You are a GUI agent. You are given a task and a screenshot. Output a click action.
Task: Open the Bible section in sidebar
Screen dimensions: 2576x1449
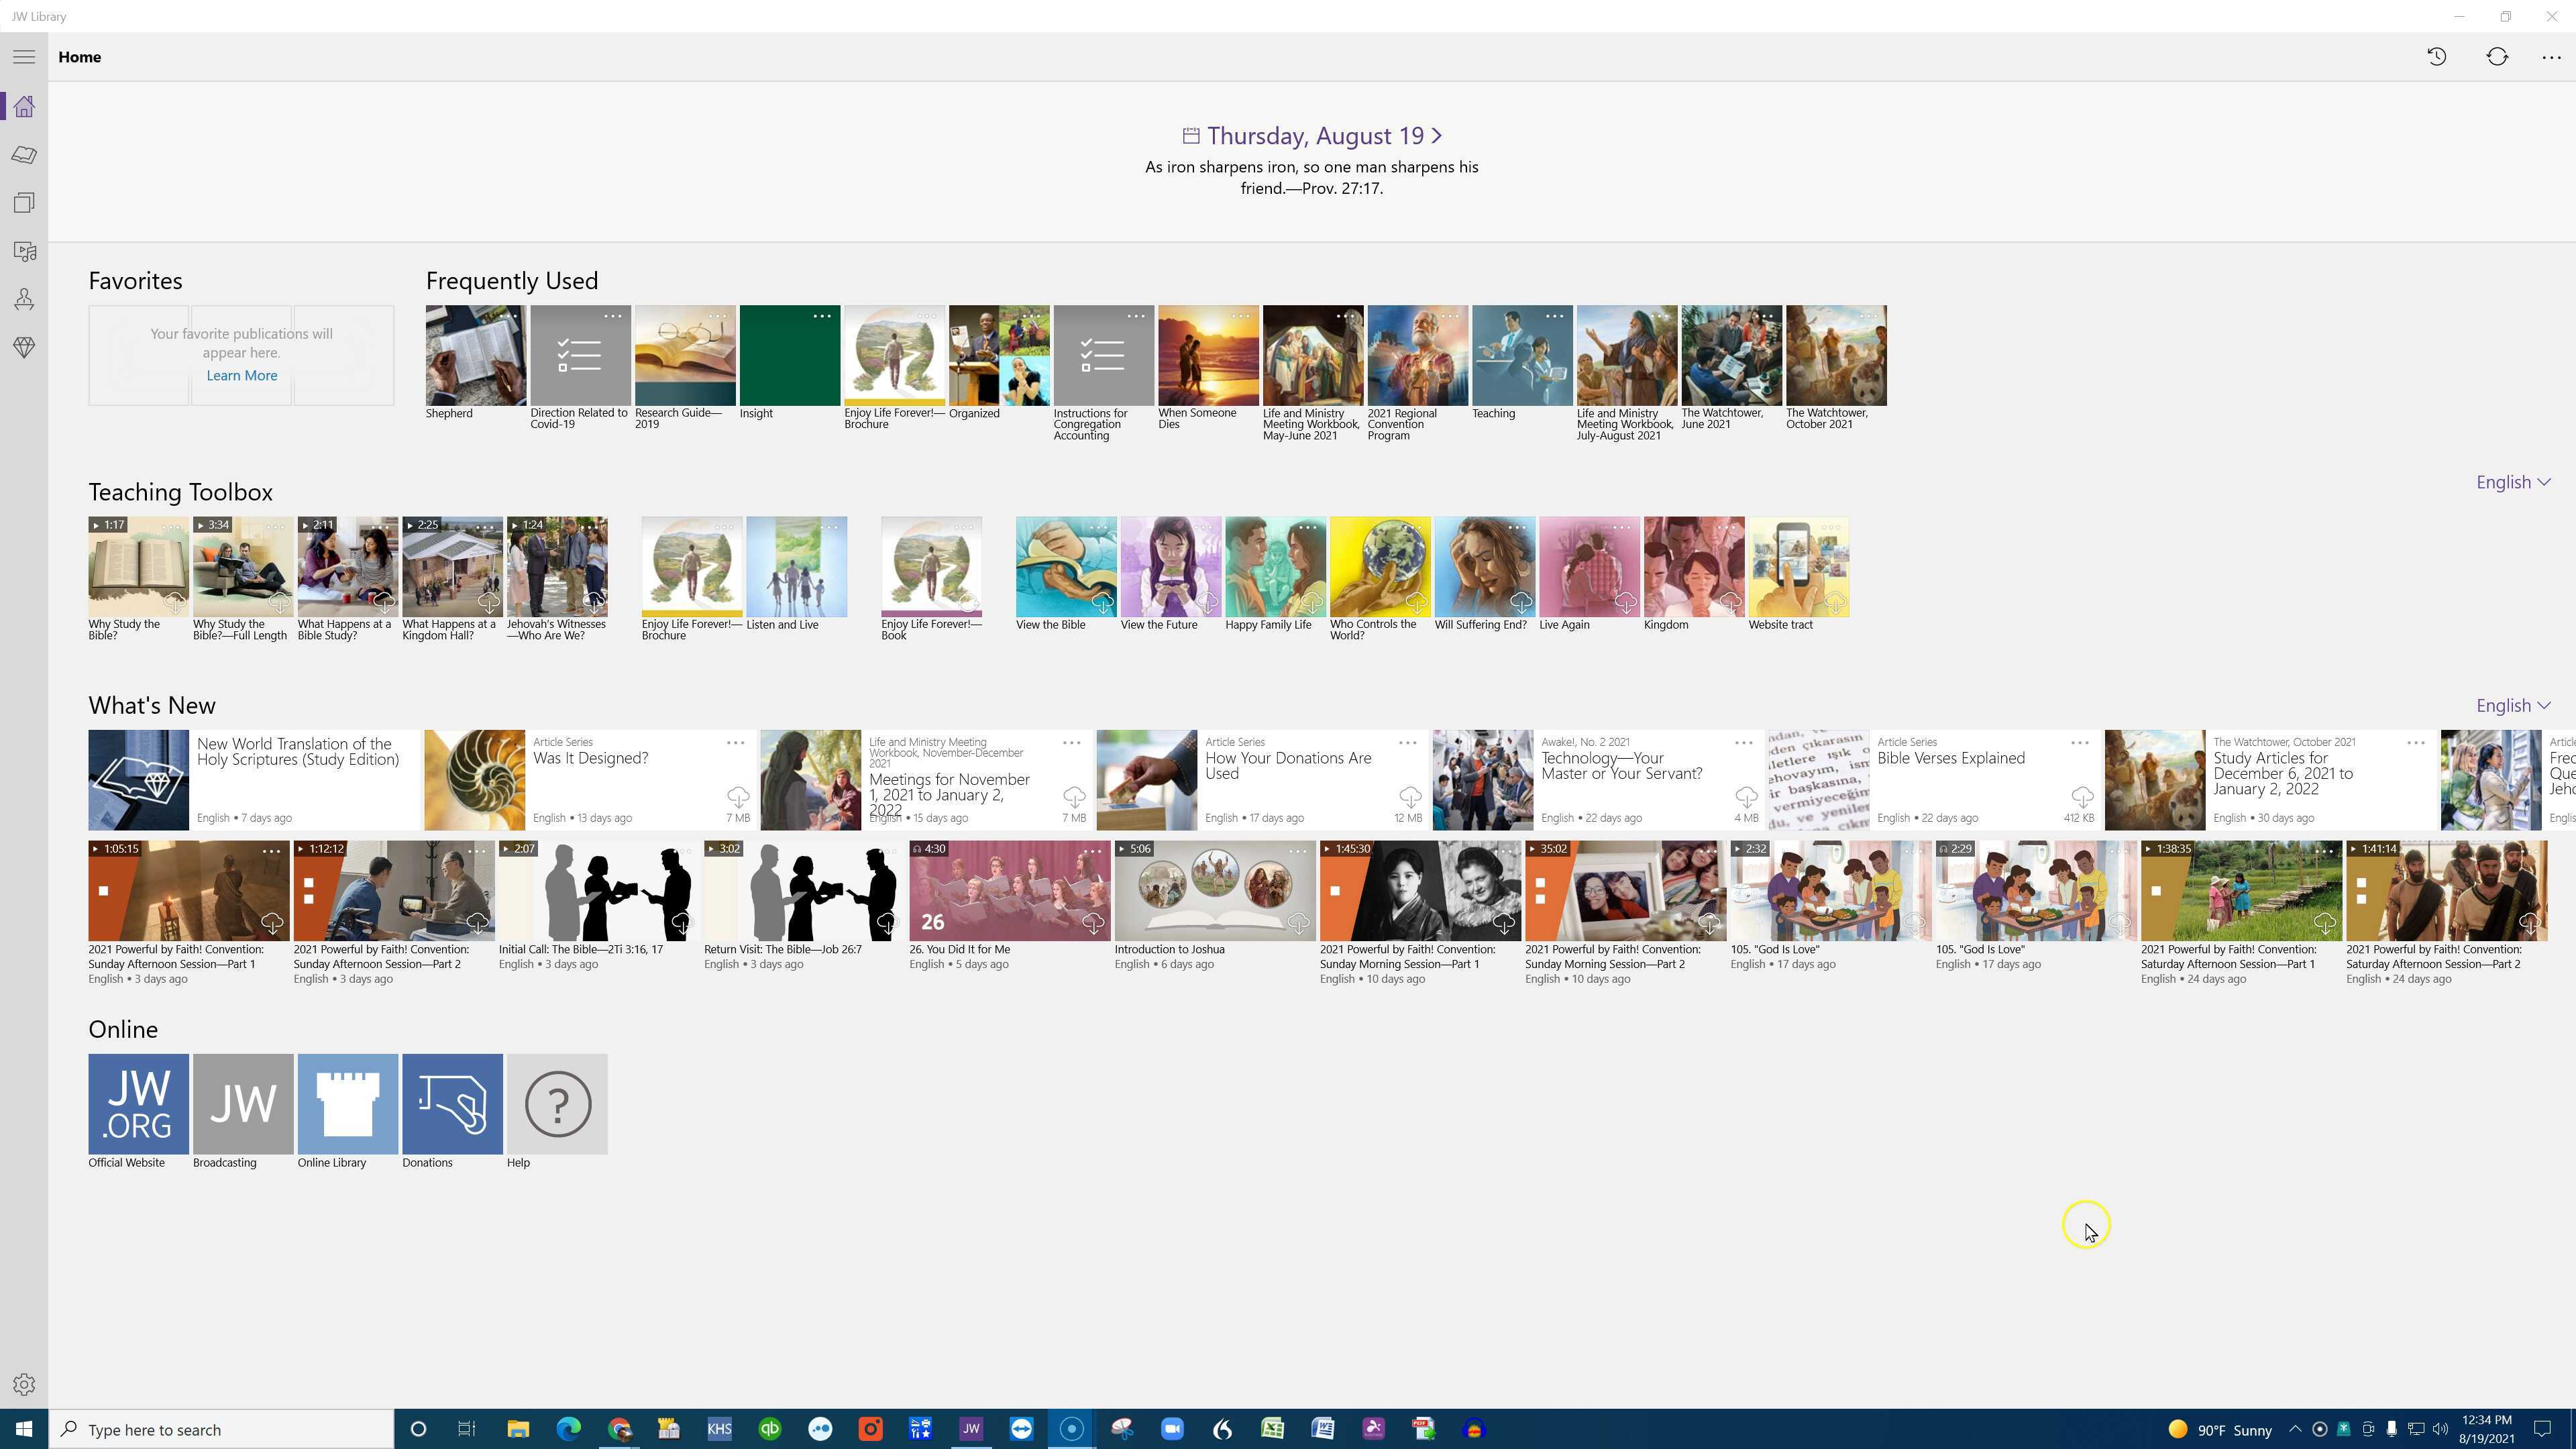point(24,155)
